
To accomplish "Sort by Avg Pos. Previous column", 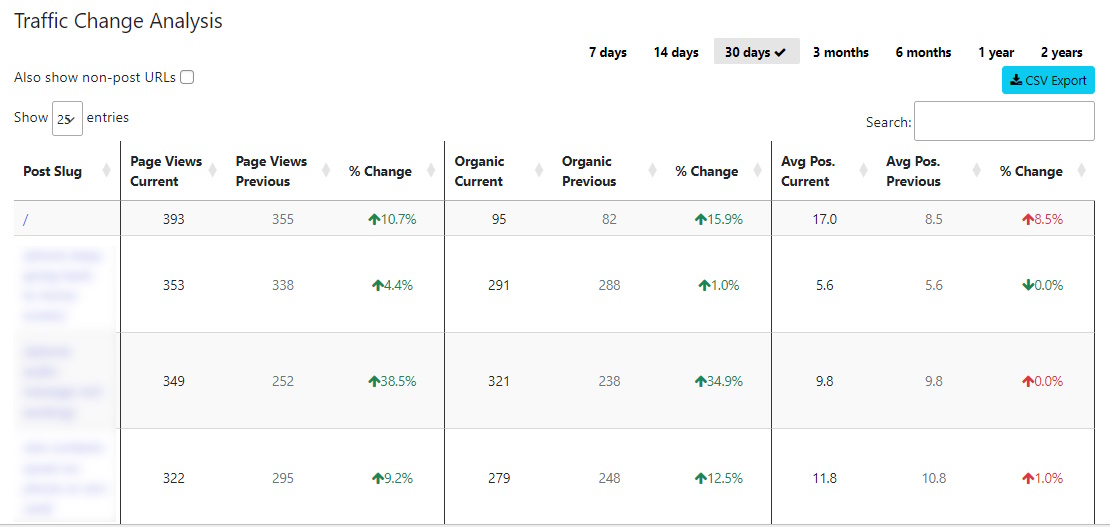I will [976, 171].
